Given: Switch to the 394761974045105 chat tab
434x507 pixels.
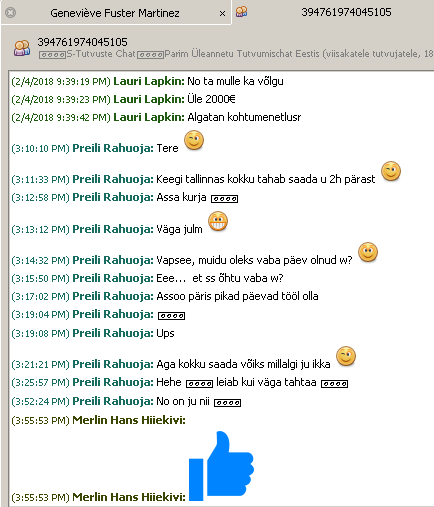Looking at the screenshot, I should coord(346,12).
